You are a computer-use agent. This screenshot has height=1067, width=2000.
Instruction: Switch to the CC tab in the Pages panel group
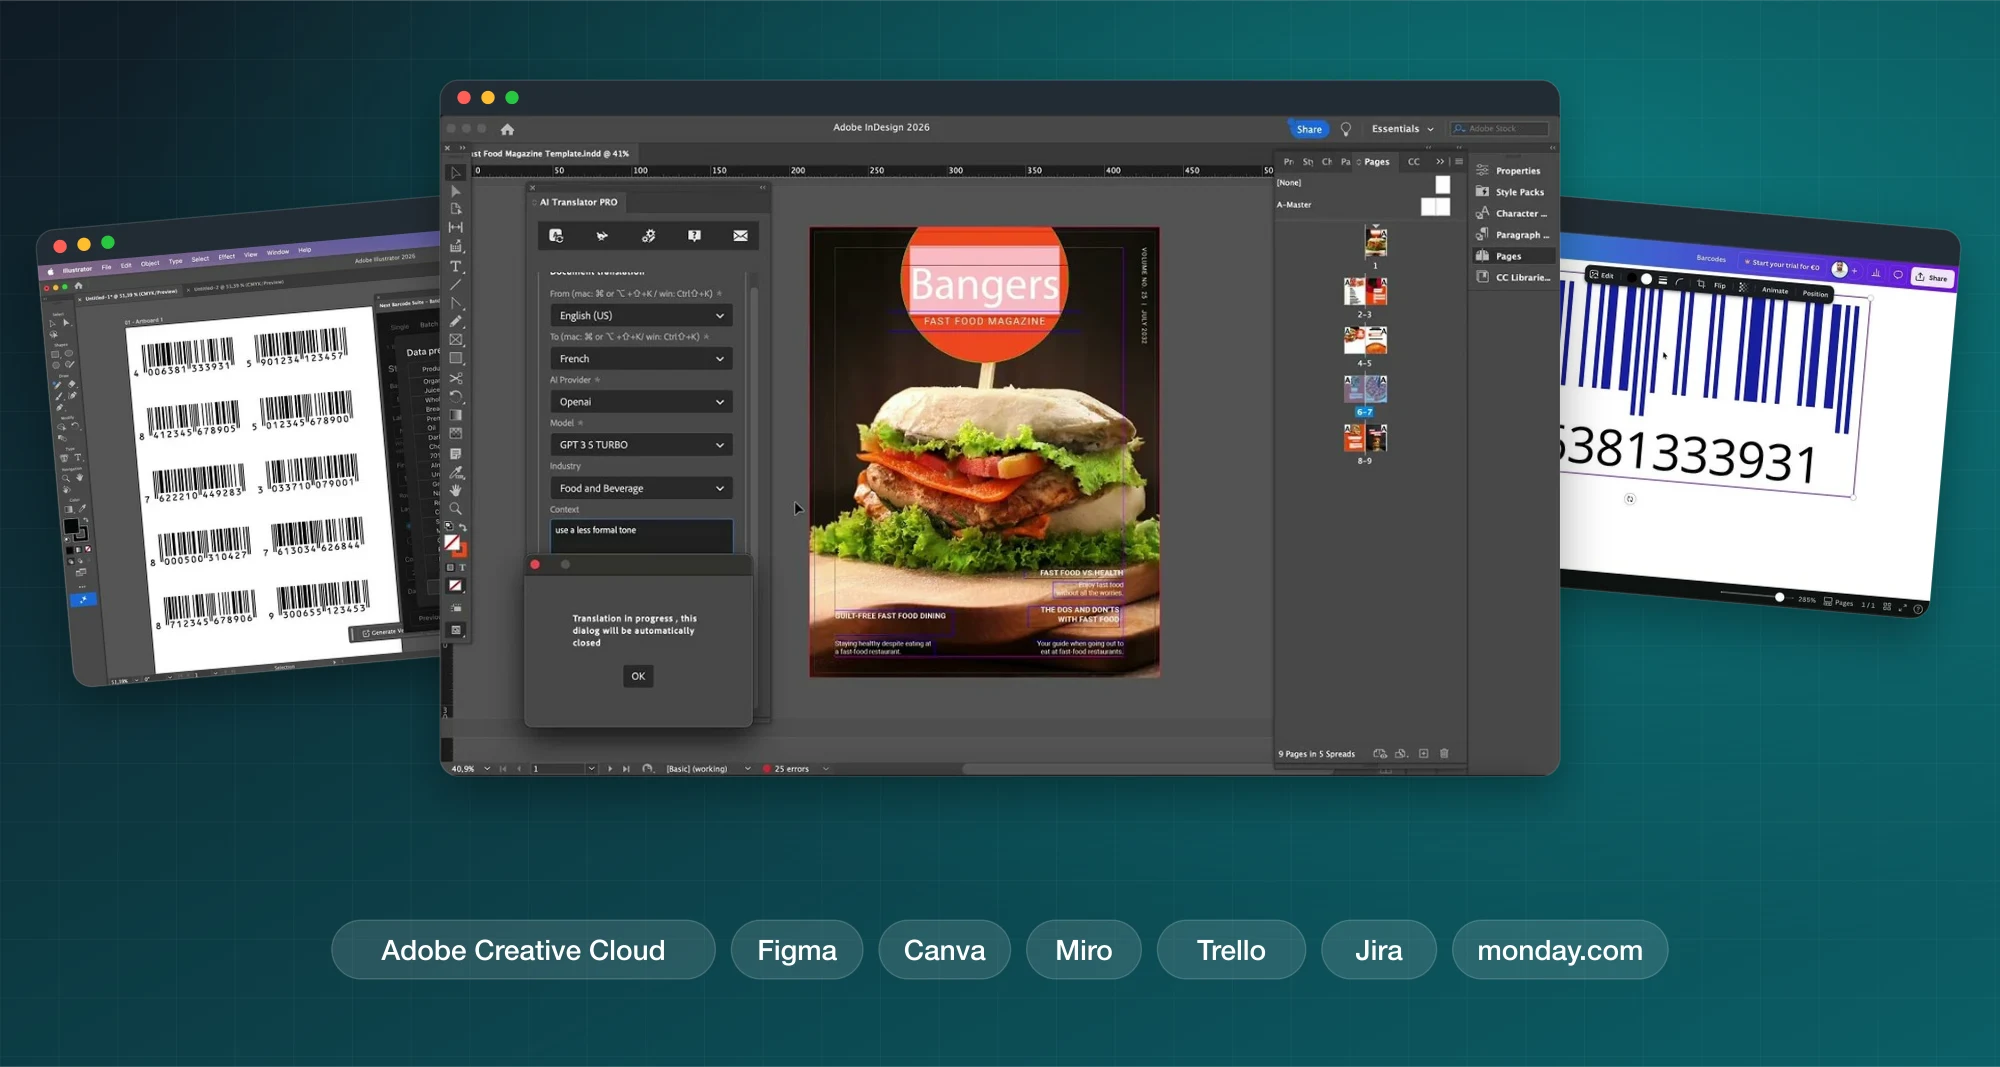click(1413, 161)
